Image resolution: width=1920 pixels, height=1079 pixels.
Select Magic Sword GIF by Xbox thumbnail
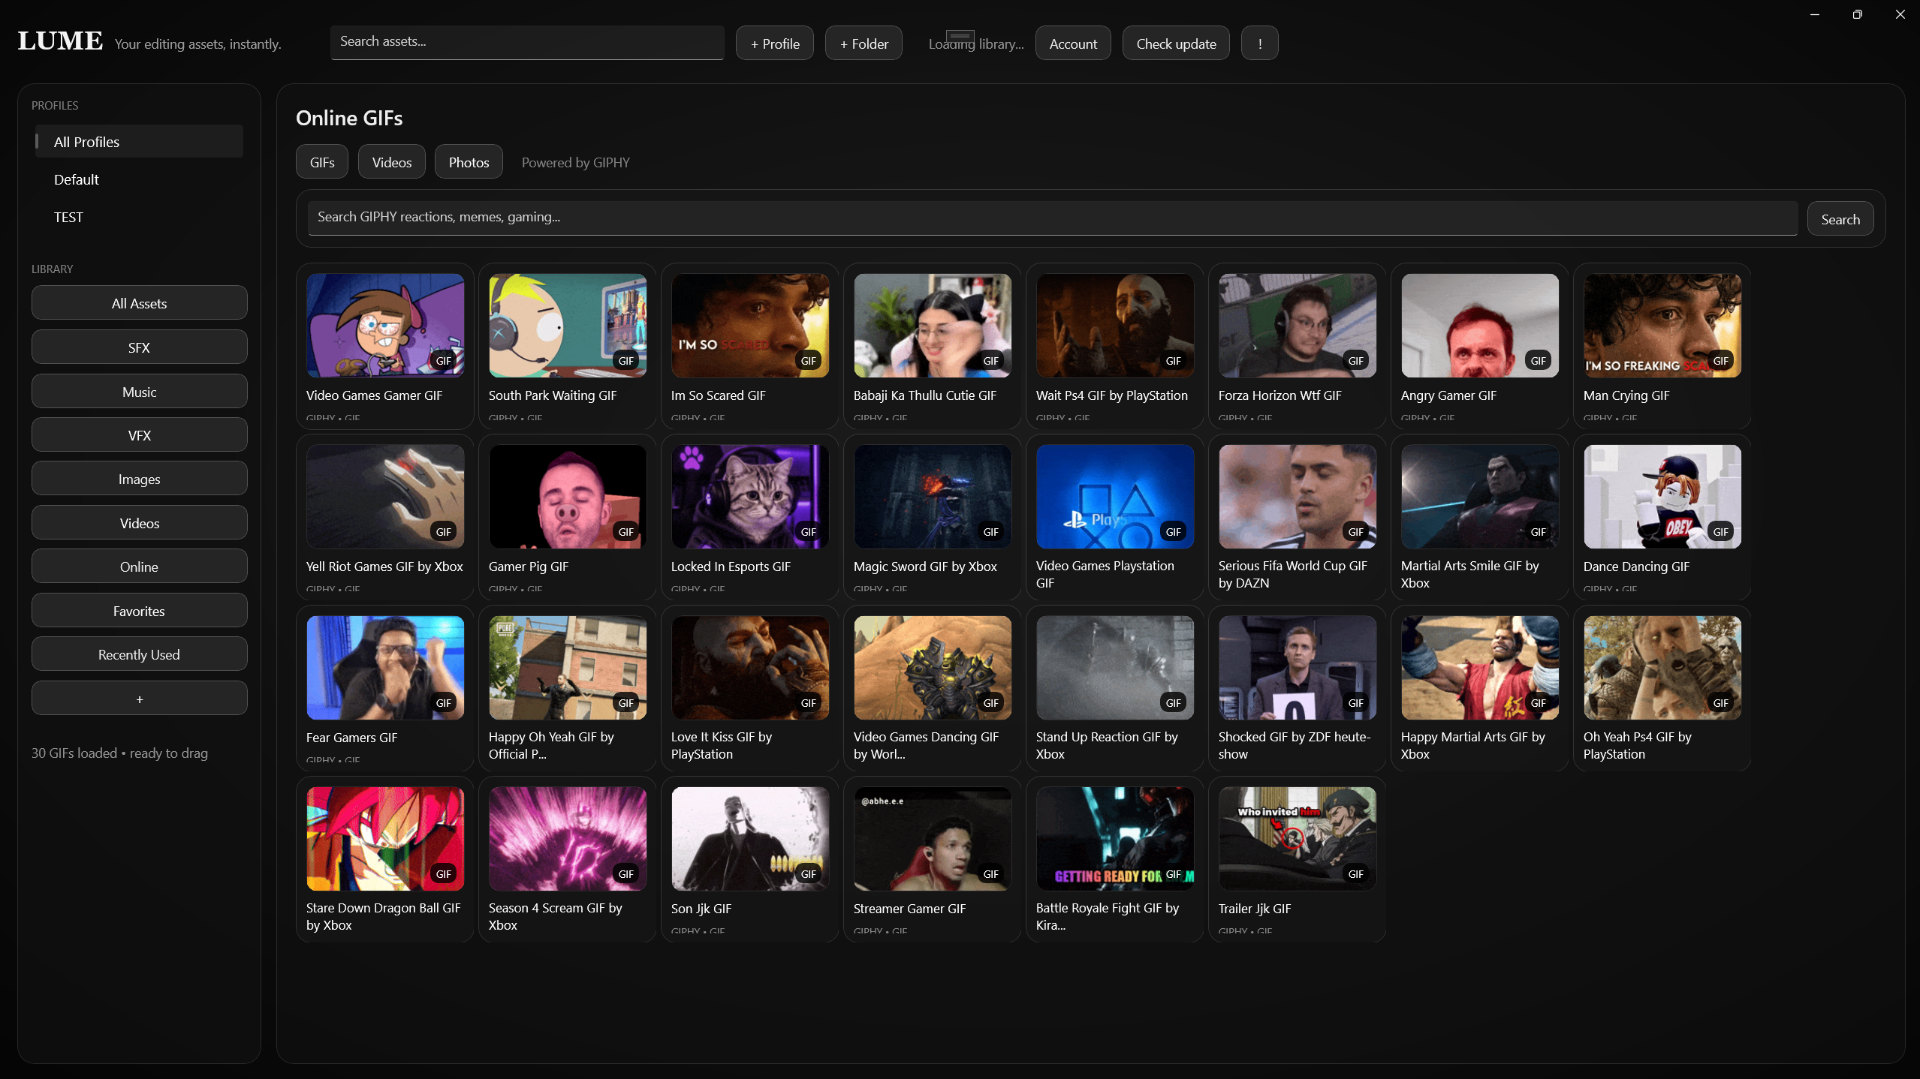[x=932, y=497]
